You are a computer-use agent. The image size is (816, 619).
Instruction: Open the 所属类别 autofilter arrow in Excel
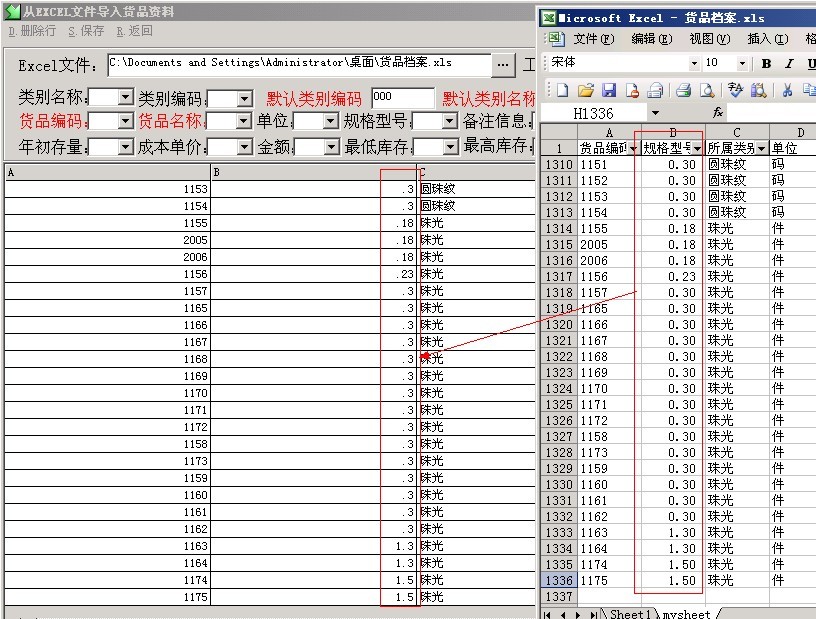[x=762, y=149]
